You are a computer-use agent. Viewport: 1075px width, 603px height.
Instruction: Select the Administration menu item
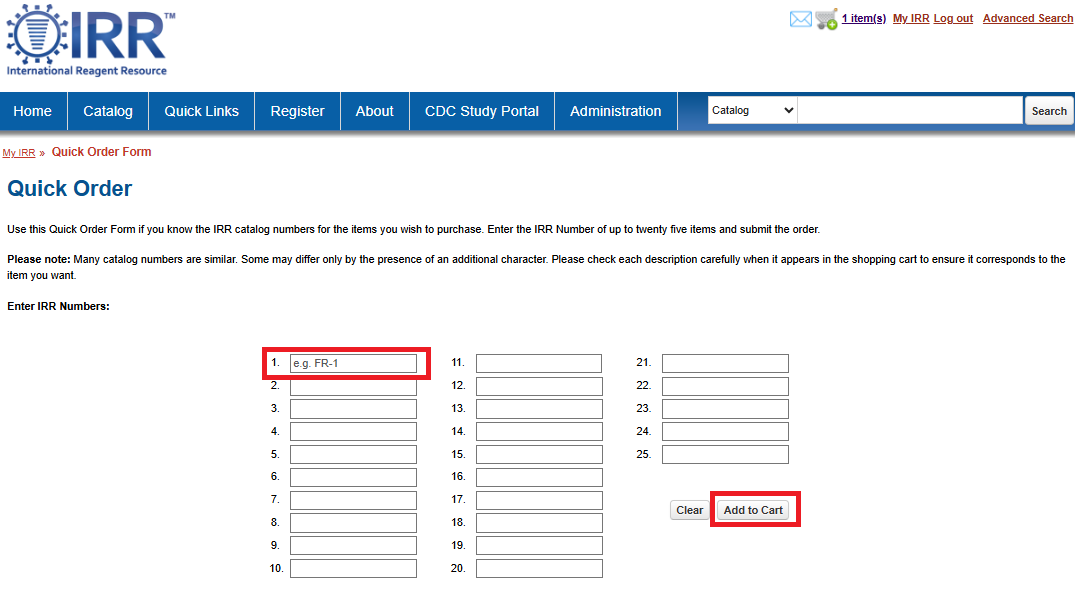(x=616, y=111)
